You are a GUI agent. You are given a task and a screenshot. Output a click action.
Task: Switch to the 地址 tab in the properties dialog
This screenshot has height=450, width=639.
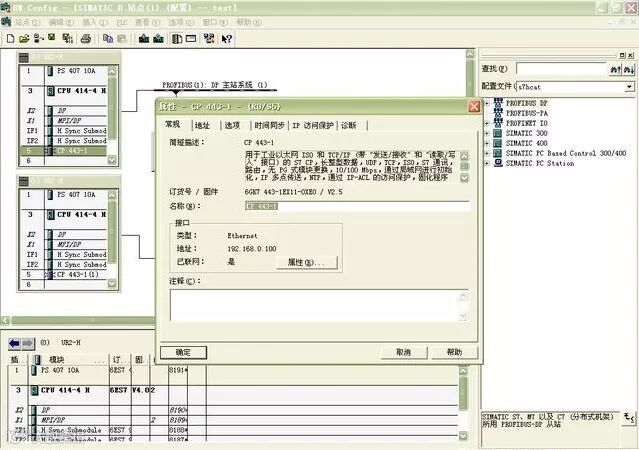coord(203,126)
